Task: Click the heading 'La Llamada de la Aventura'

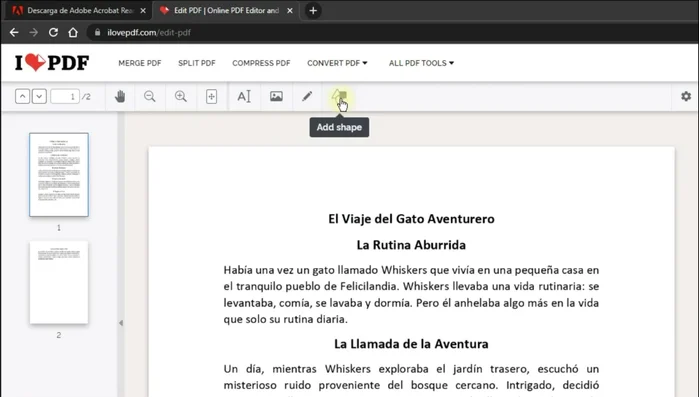Action: [411, 344]
